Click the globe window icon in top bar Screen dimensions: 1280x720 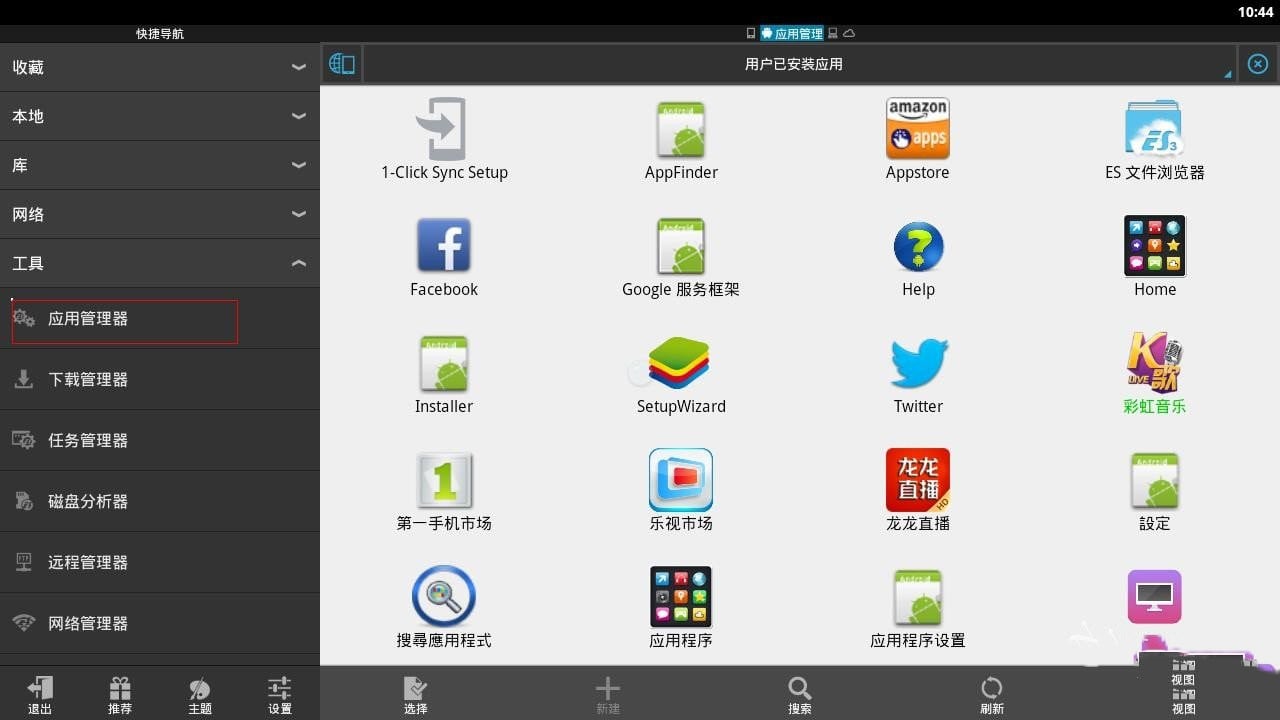click(x=342, y=64)
